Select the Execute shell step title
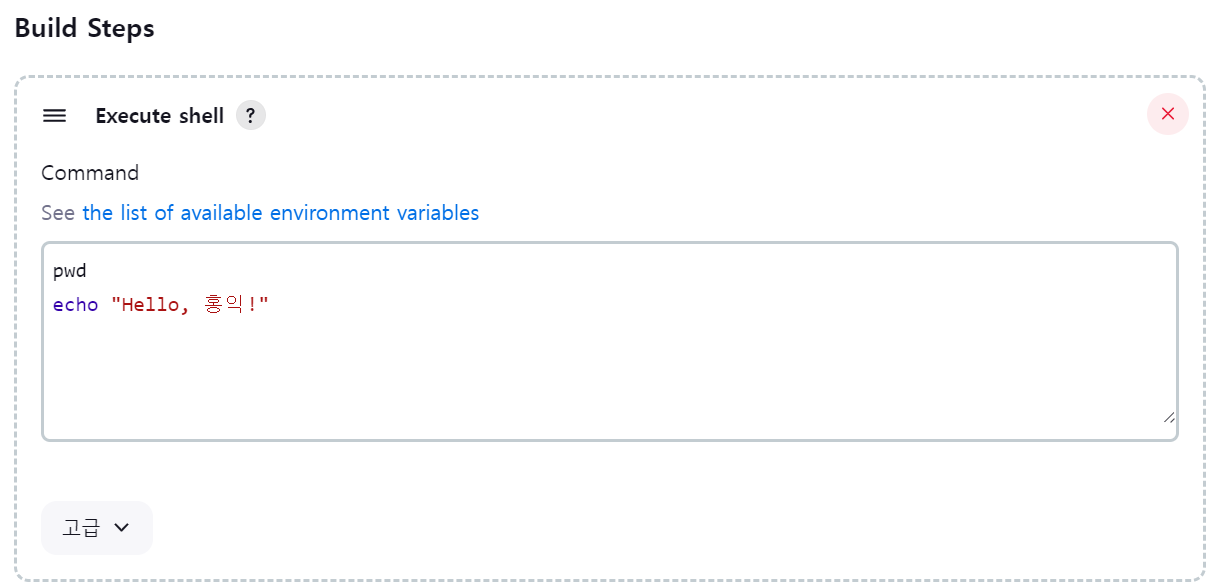Viewport: 1218px width, 585px height. [x=160, y=115]
